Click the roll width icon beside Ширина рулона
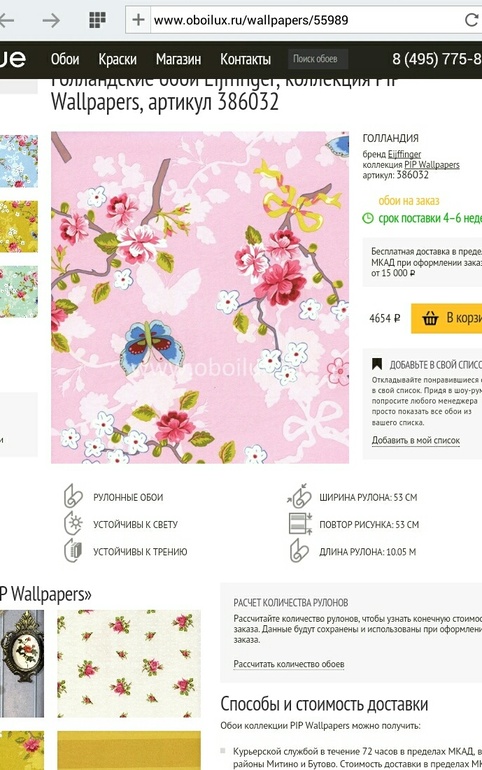 pyautogui.click(x=299, y=496)
